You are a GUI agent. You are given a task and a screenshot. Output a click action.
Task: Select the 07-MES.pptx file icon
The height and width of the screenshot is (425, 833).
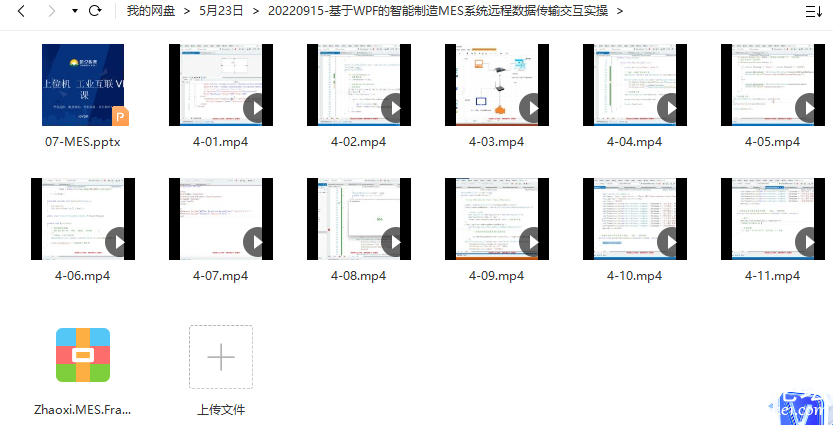coord(83,85)
